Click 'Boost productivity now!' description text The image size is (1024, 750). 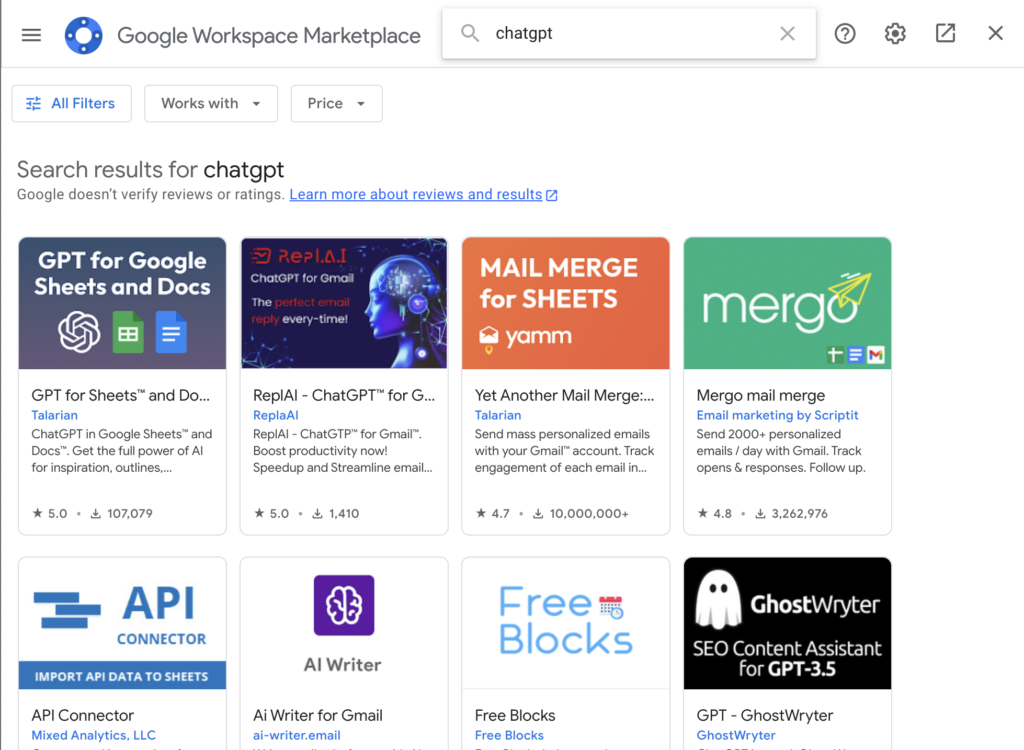(320, 451)
